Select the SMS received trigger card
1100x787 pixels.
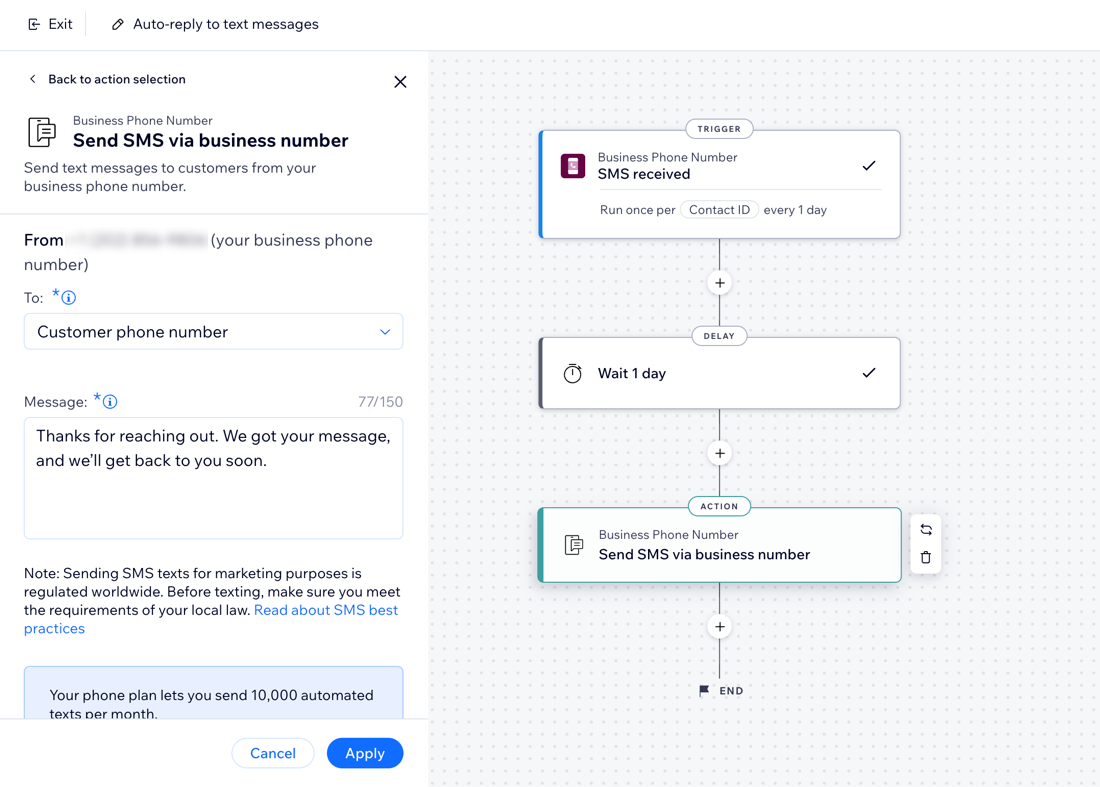720,184
